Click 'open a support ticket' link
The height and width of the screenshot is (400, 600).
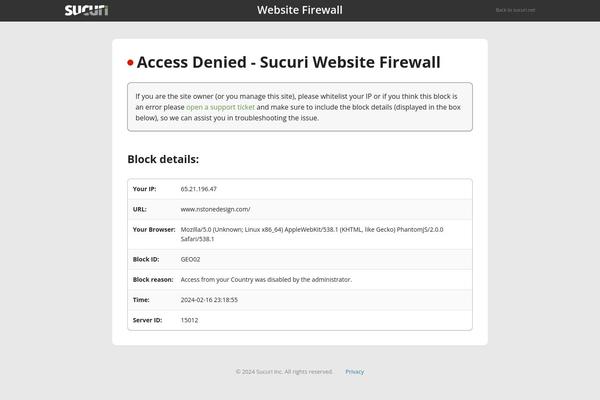coord(221,107)
